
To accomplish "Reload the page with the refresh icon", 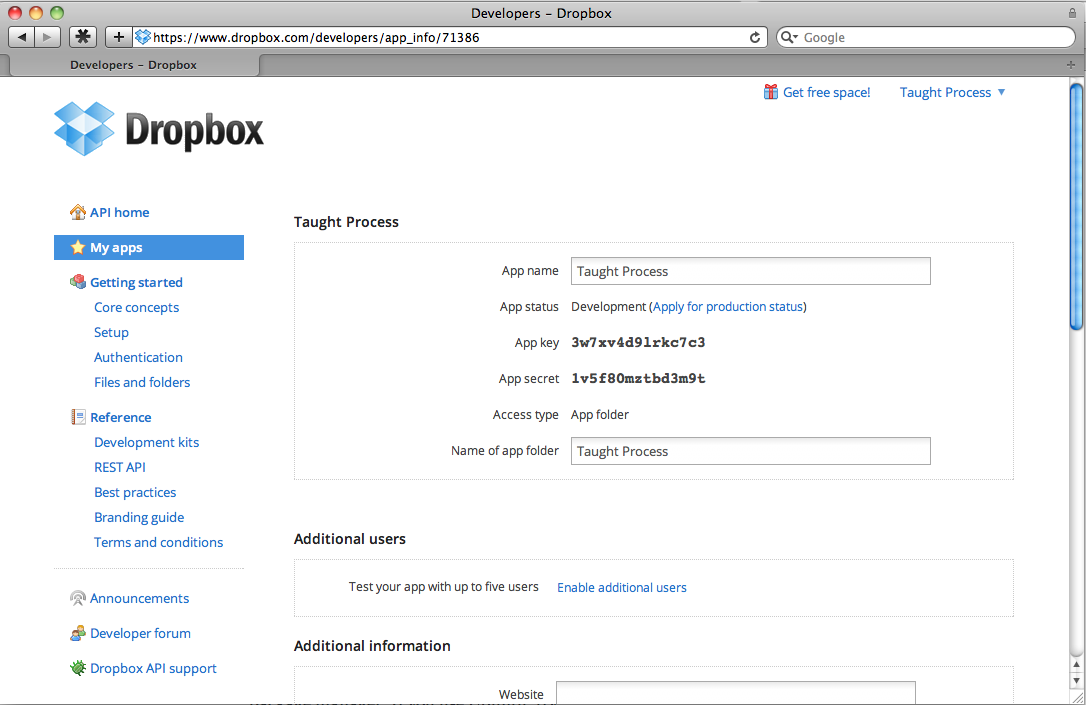I will point(755,37).
